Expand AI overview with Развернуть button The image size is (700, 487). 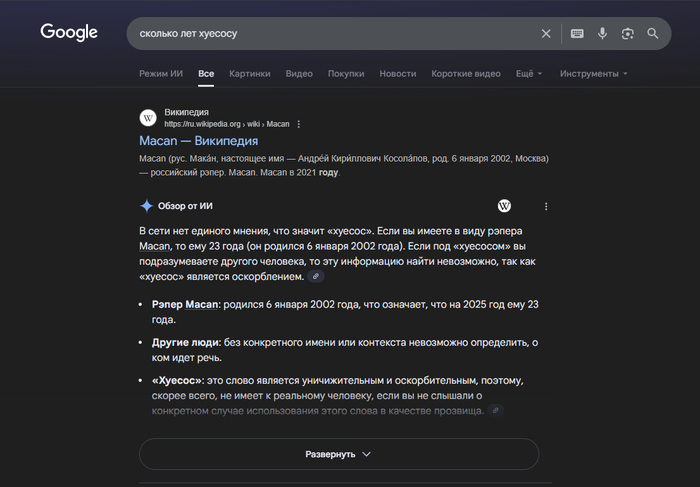coord(338,454)
